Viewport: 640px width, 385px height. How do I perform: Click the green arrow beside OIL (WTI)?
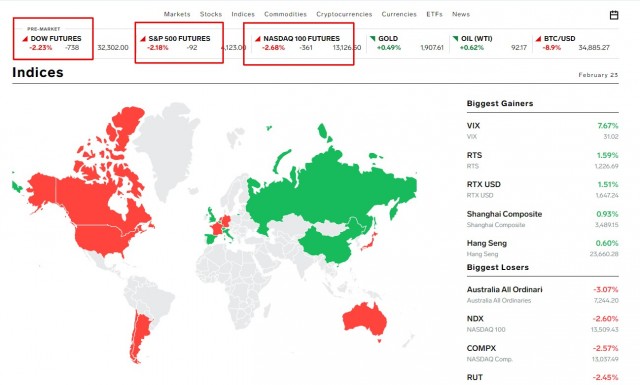pyautogui.click(x=455, y=38)
